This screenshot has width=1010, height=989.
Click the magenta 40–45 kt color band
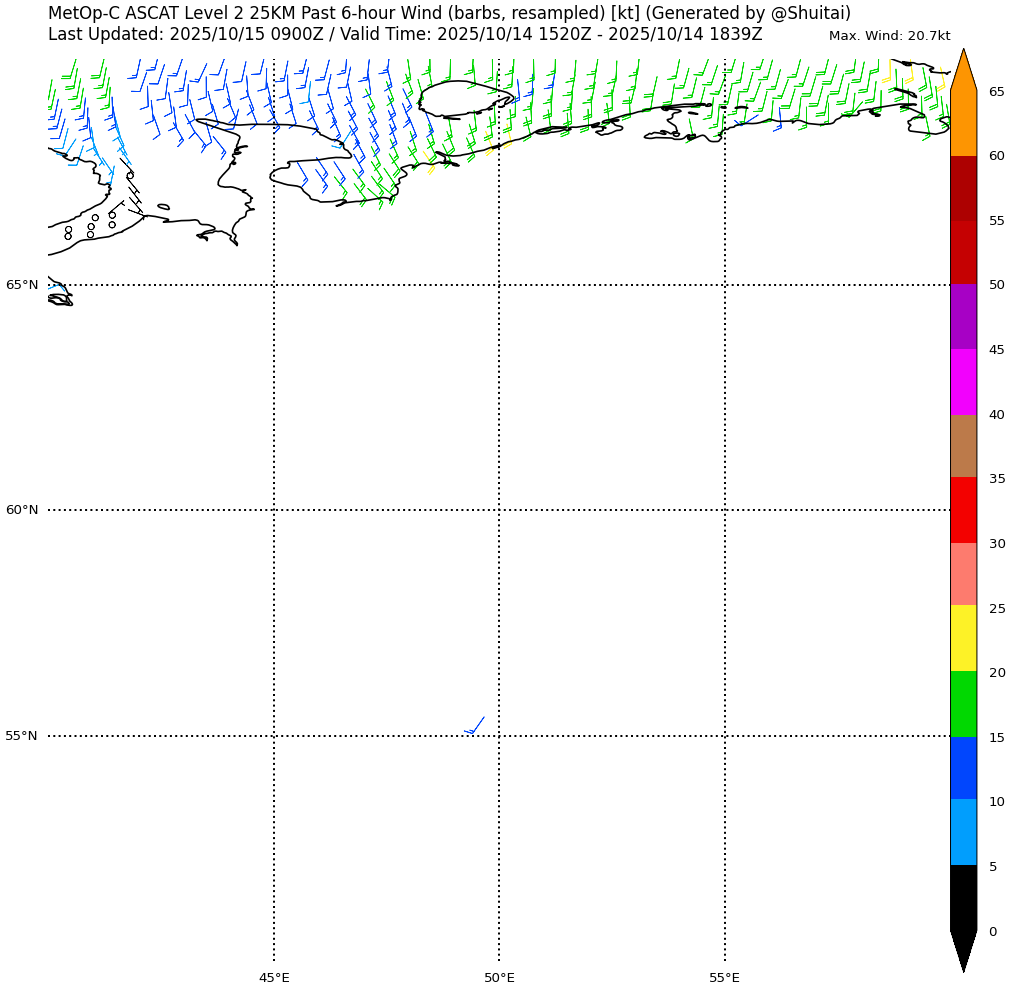(963, 382)
